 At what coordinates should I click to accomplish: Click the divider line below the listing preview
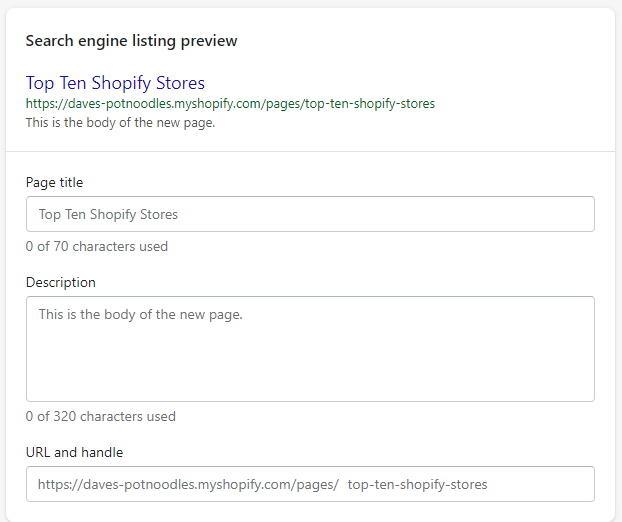click(310, 151)
